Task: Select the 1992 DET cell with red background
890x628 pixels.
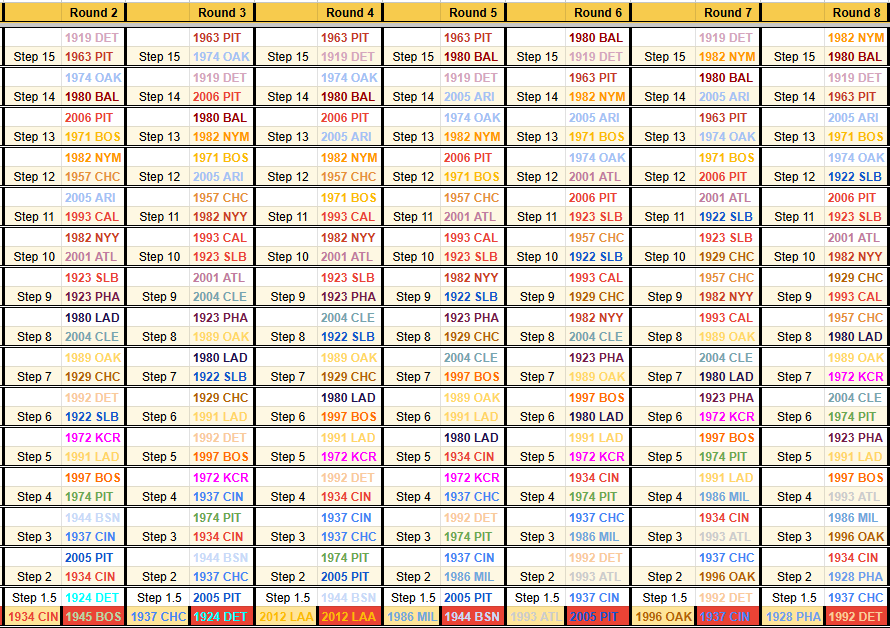Action: click(855, 617)
